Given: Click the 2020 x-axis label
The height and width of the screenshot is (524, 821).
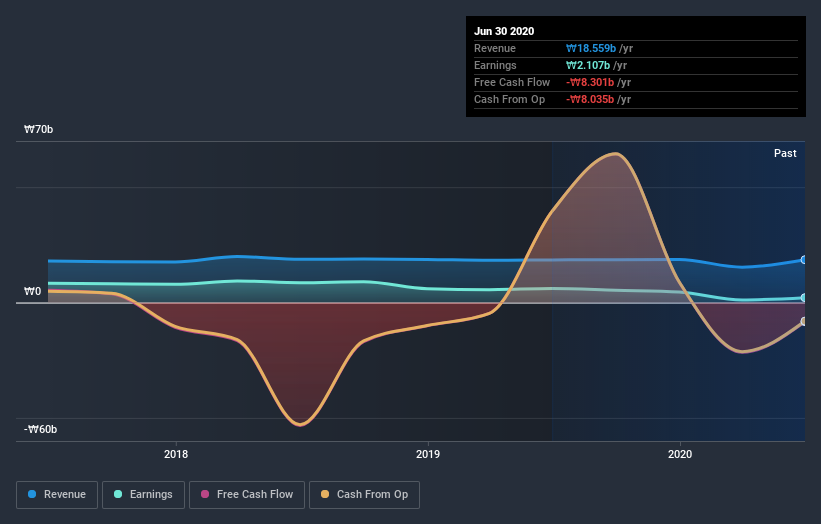Looking at the screenshot, I should pyautogui.click(x=680, y=454).
